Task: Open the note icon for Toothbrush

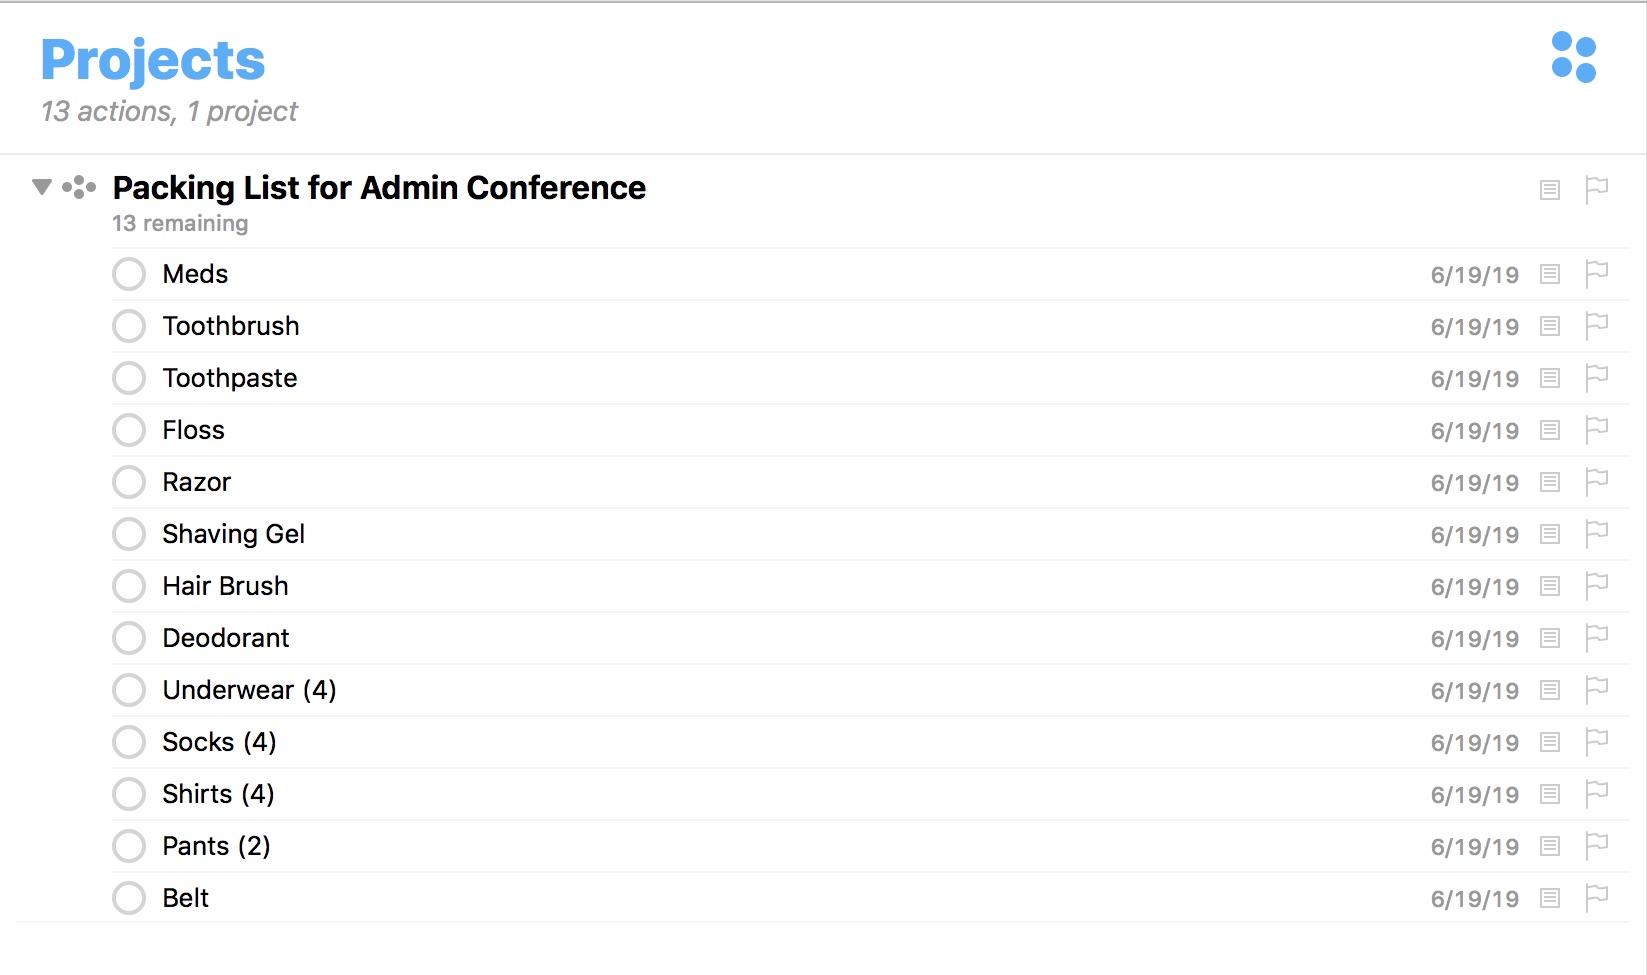Action: click(1550, 326)
